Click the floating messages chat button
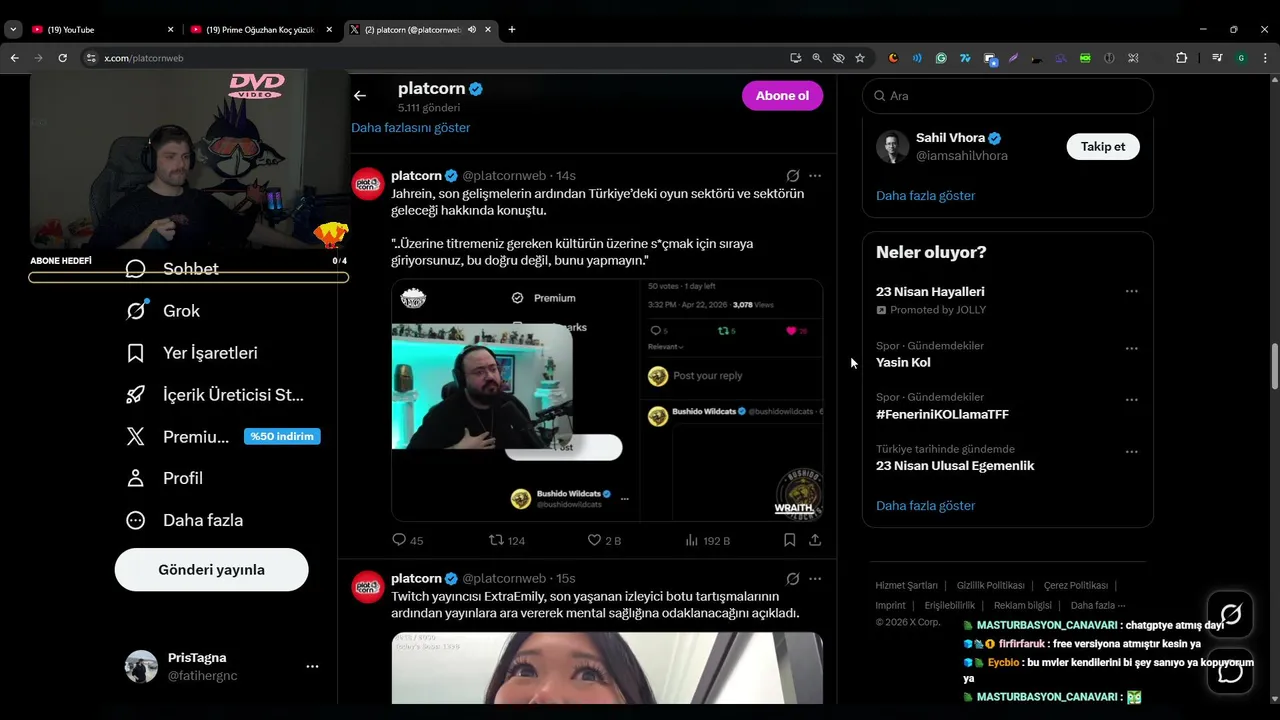 tap(1230, 671)
